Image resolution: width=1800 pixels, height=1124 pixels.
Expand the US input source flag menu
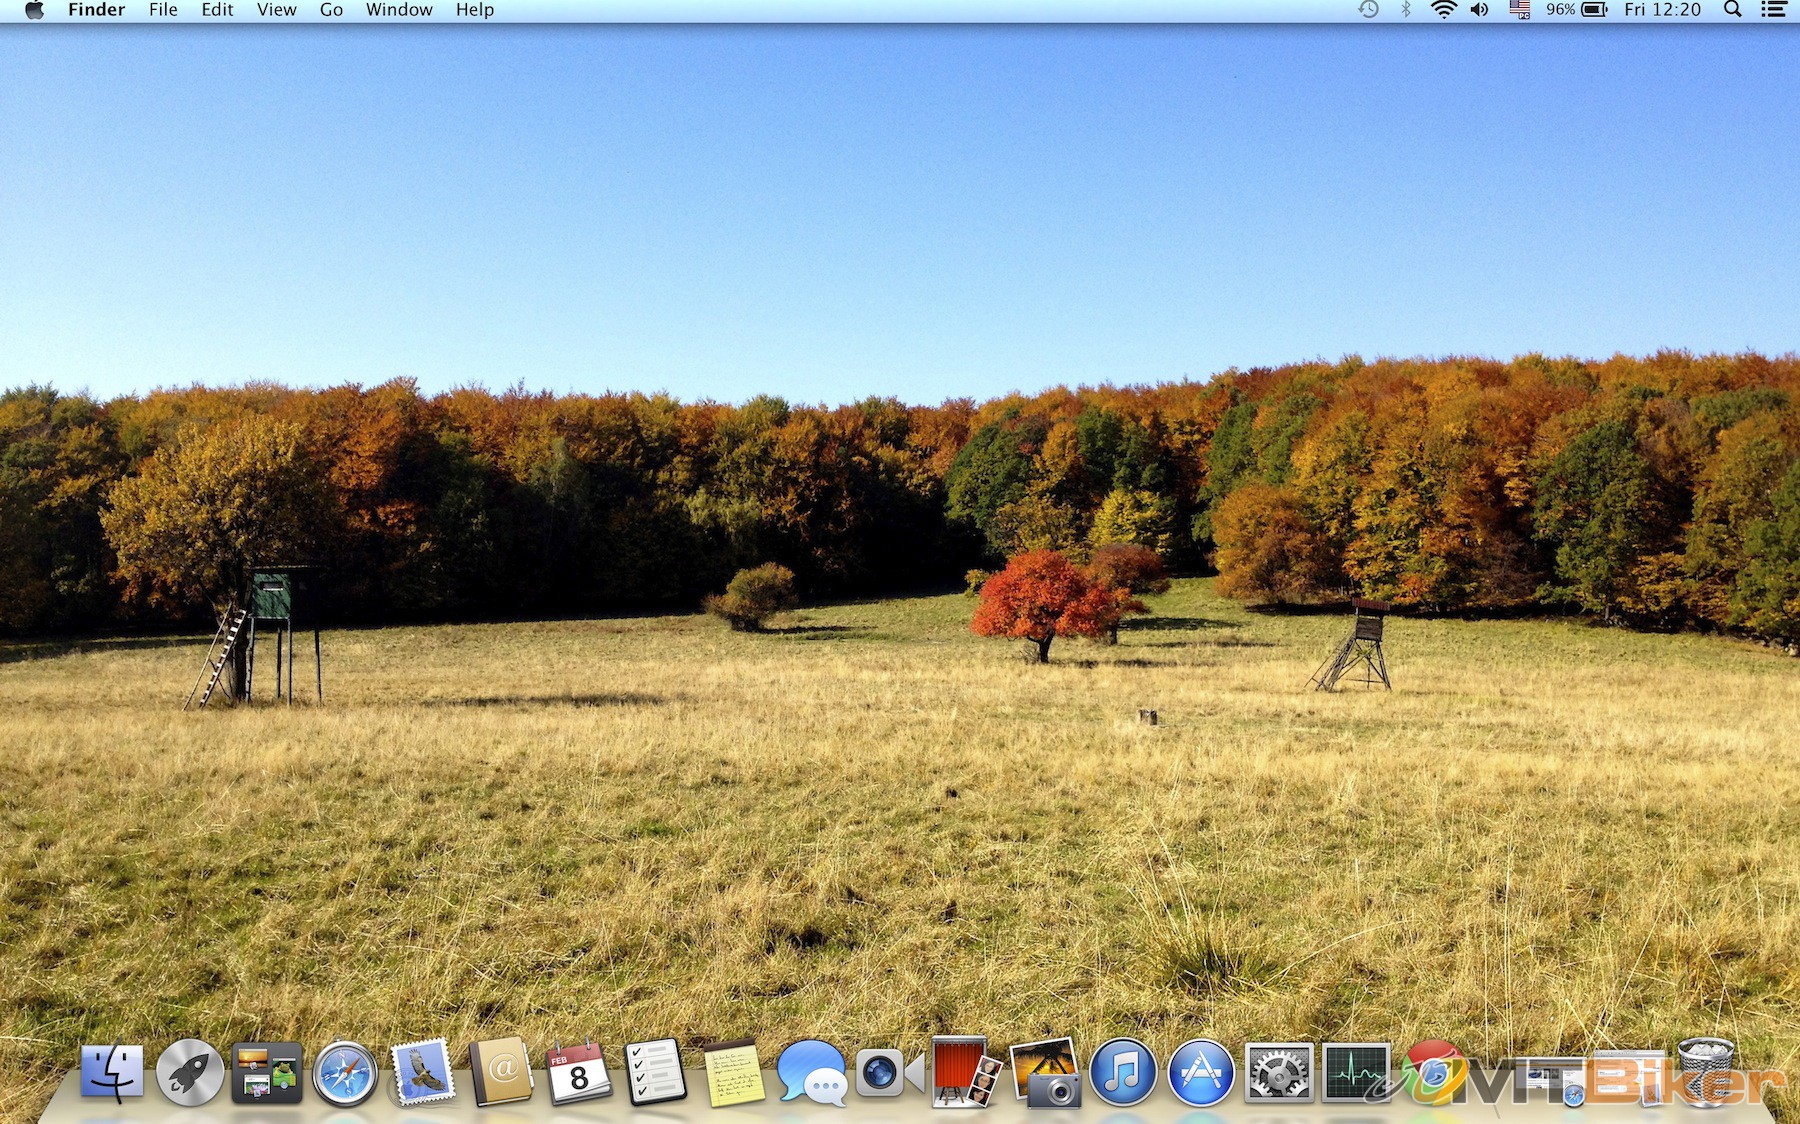[x=1519, y=10]
